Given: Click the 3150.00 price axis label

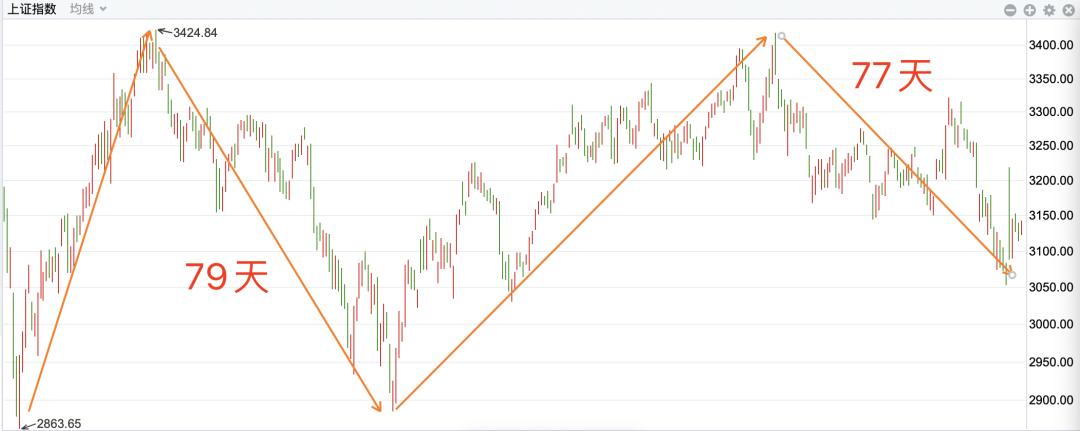Looking at the screenshot, I should click(1051, 216).
